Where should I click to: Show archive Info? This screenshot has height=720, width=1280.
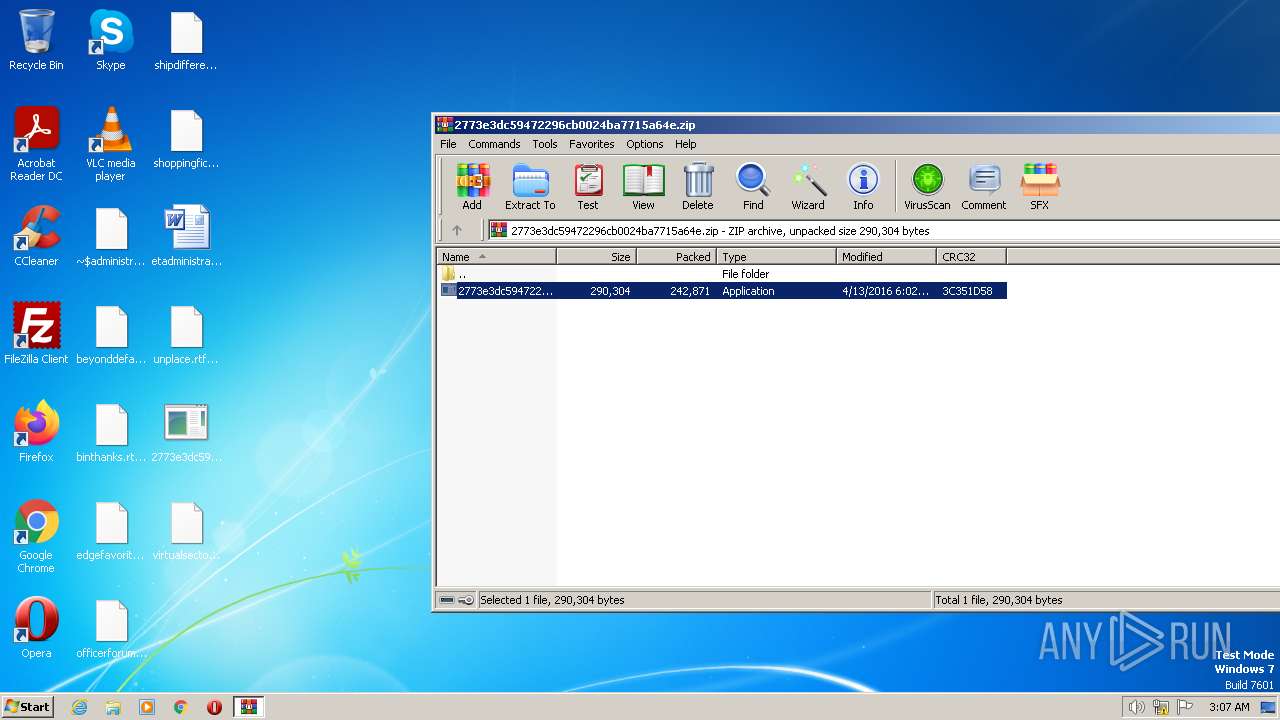863,187
